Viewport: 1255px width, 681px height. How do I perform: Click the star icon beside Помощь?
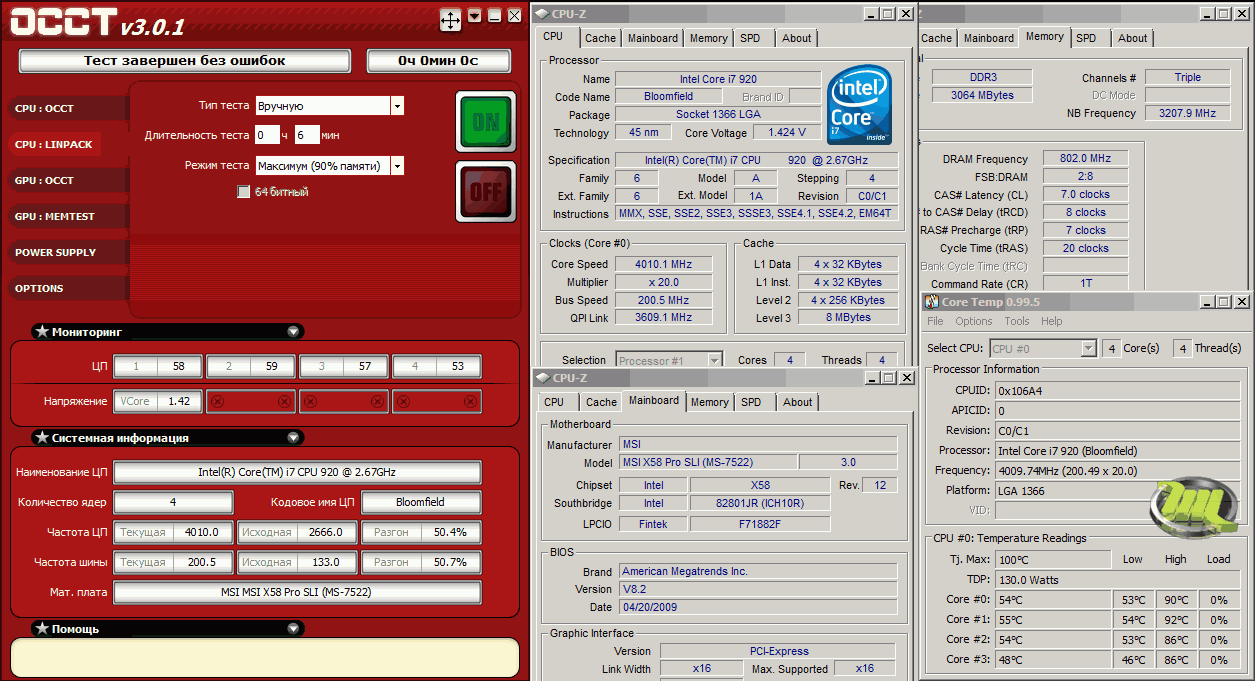[42, 628]
